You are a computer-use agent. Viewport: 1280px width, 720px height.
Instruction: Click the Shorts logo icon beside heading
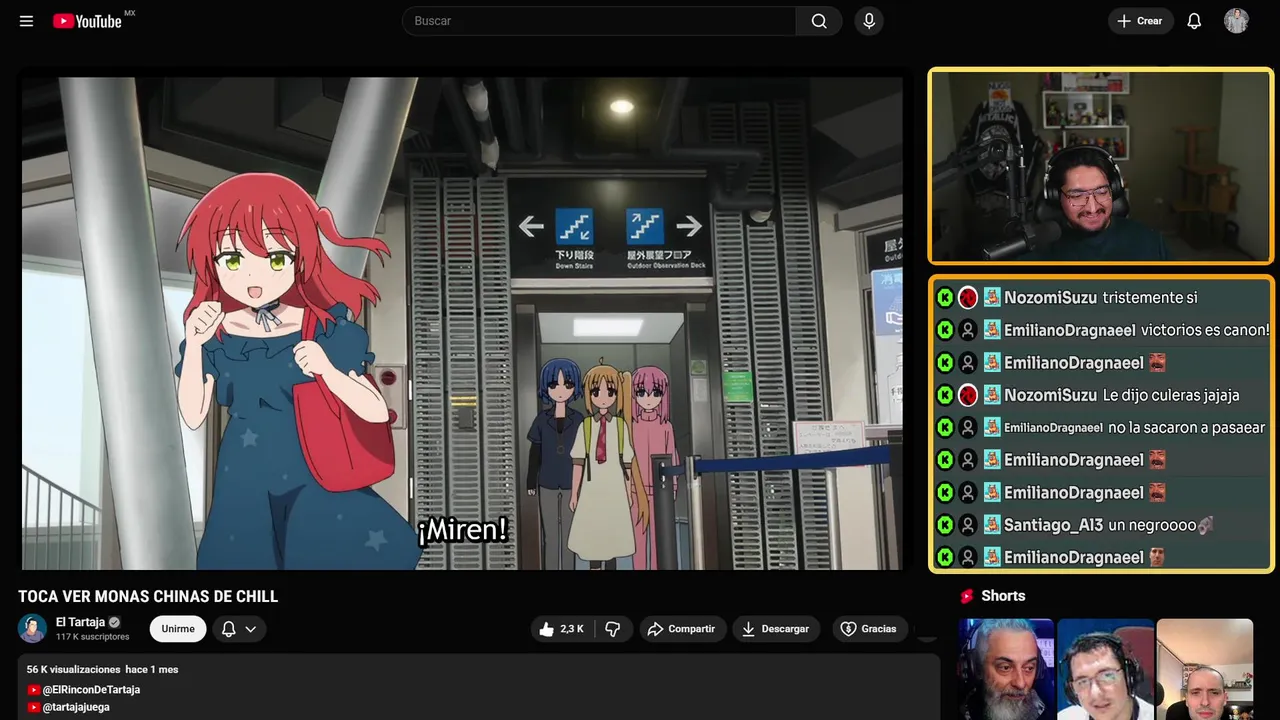click(967, 596)
